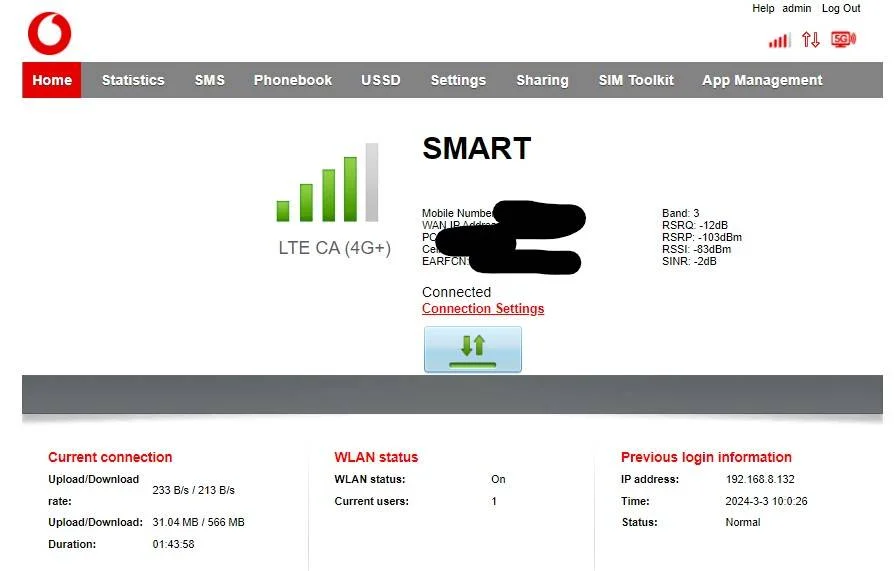The width and height of the screenshot is (894, 571).
Task: Click Log Out
Action: click(841, 9)
